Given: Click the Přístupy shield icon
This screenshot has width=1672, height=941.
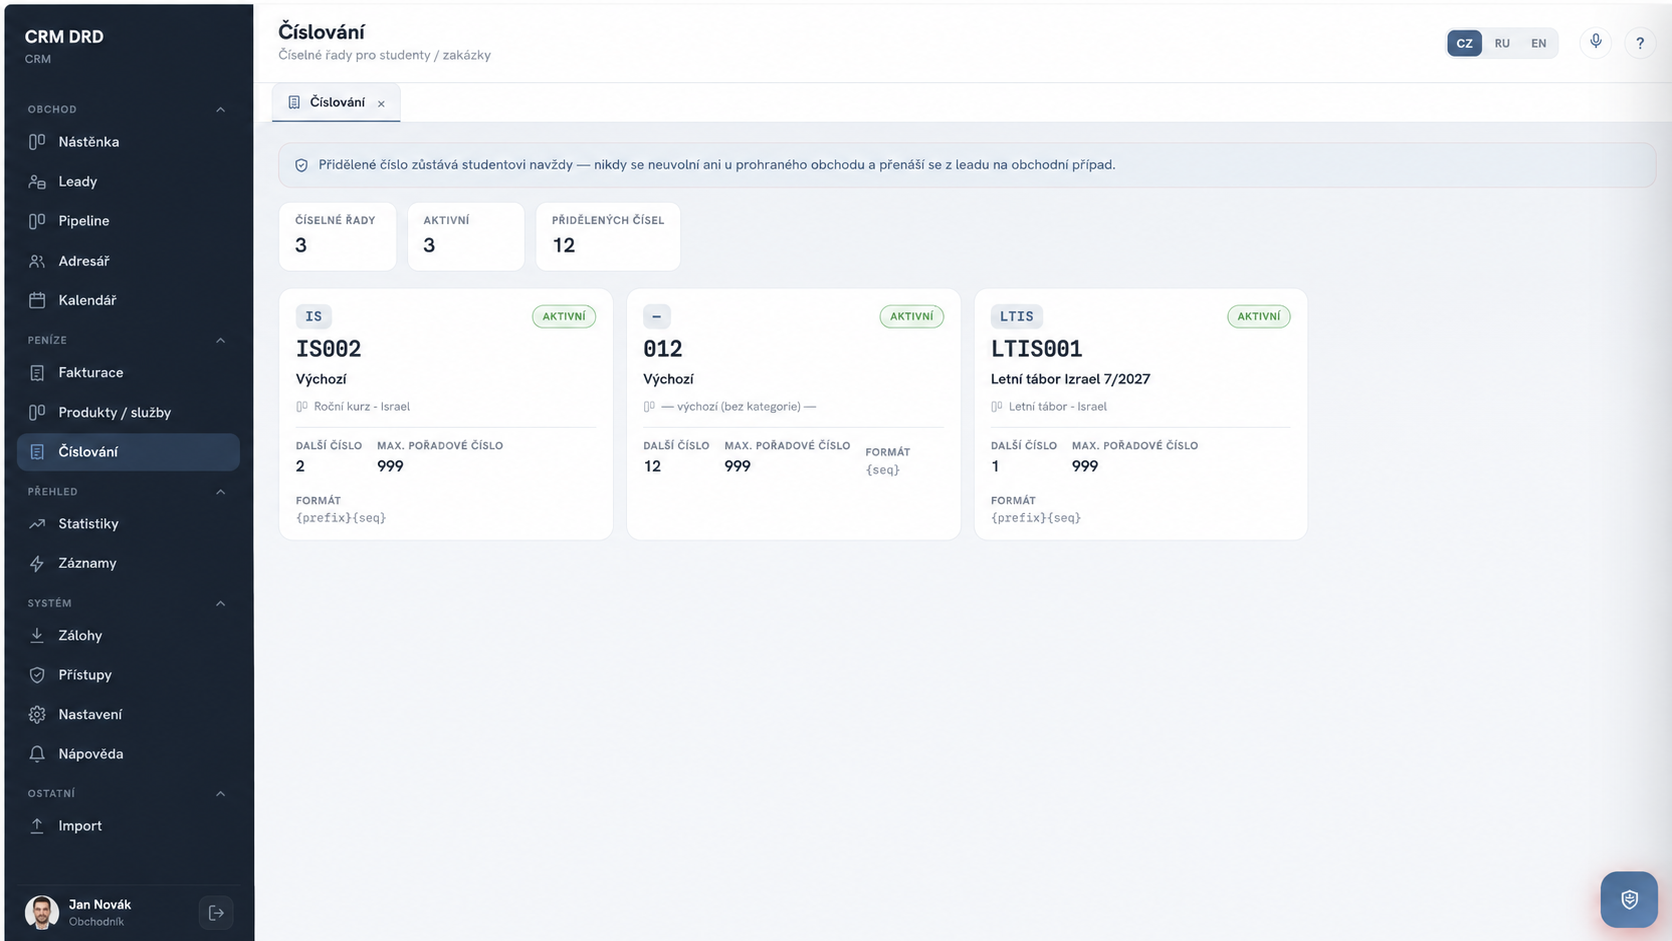Looking at the screenshot, I should click(37, 675).
